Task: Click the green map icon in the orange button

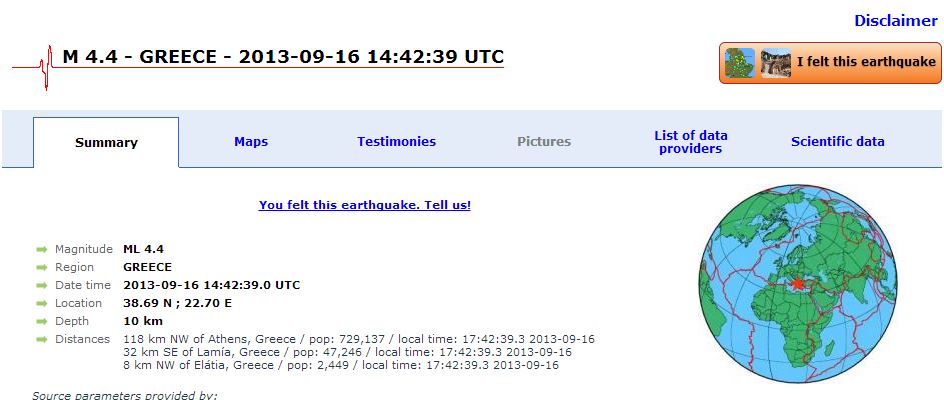Action: [x=740, y=62]
